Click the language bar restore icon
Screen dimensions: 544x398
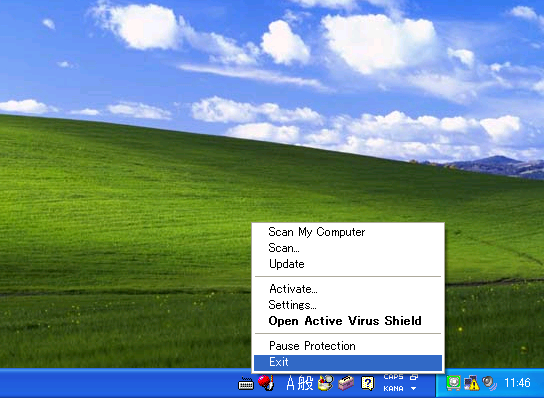pyautogui.click(x=414, y=376)
